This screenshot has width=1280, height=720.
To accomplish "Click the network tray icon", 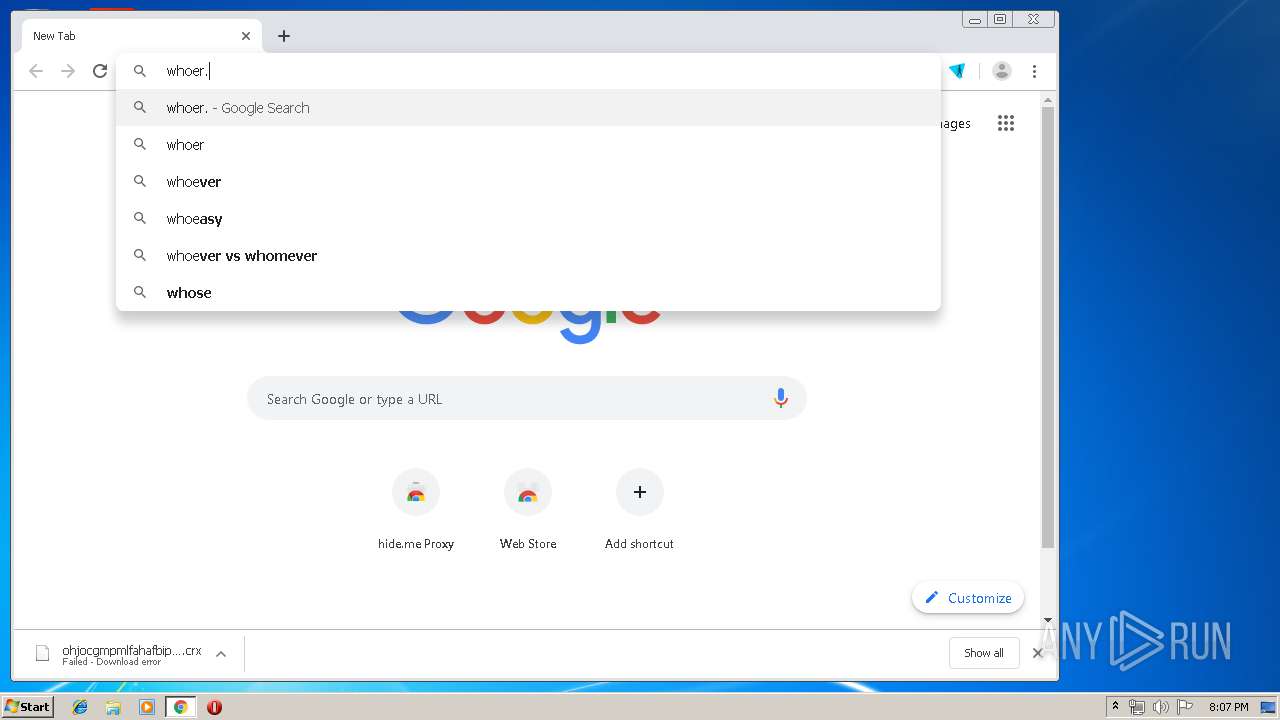I will click(x=1137, y=707).
